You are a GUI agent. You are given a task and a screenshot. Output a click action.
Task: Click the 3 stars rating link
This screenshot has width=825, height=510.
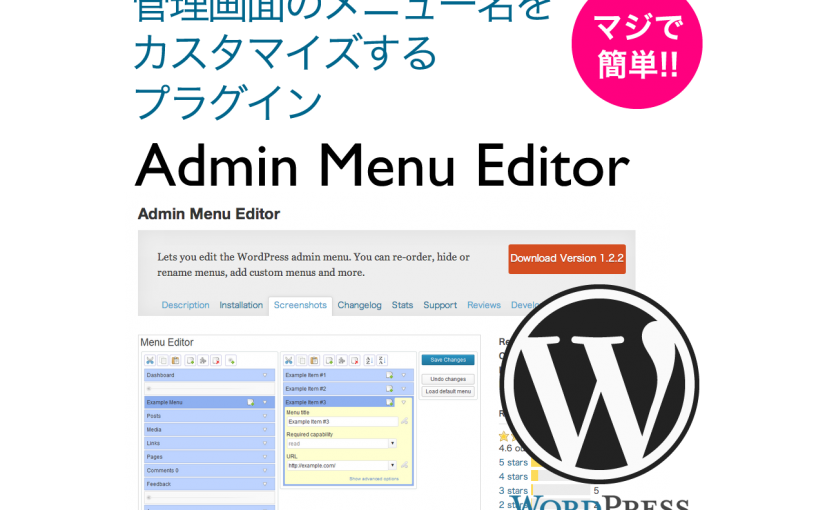[513, 491]
